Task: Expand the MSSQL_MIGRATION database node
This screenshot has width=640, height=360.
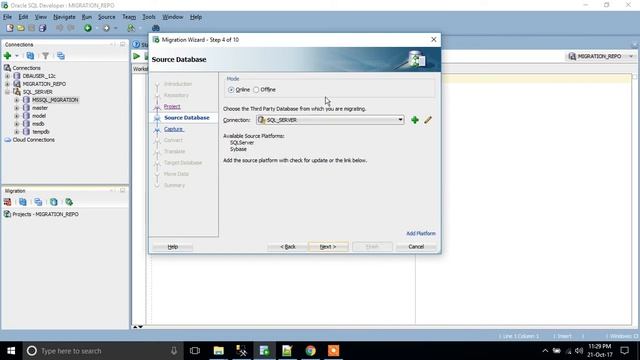Action: 17,100
